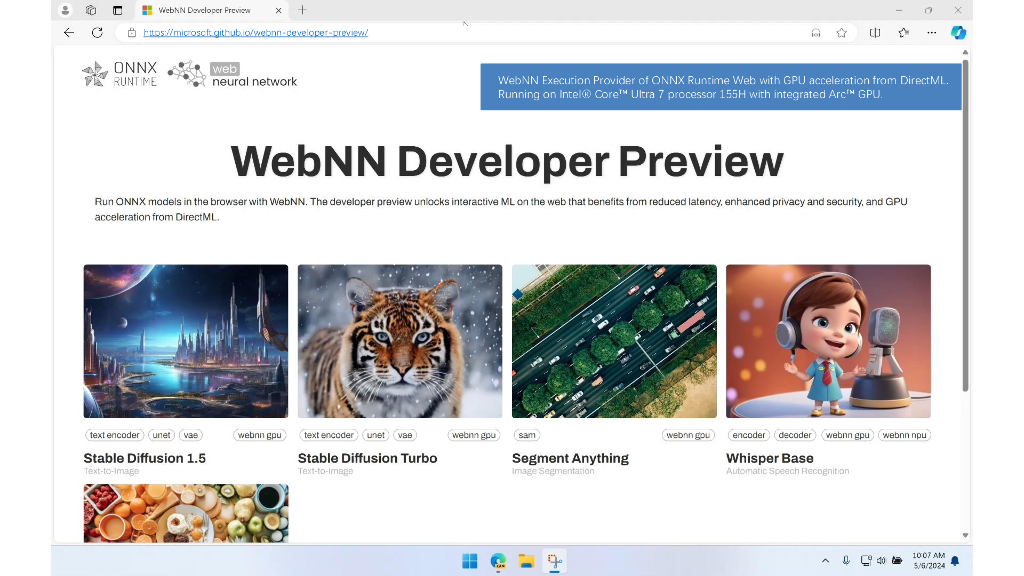The image size is (1024, 576).
Task: Open the food image thumbnail in the second row
Action: pos(185,513)
